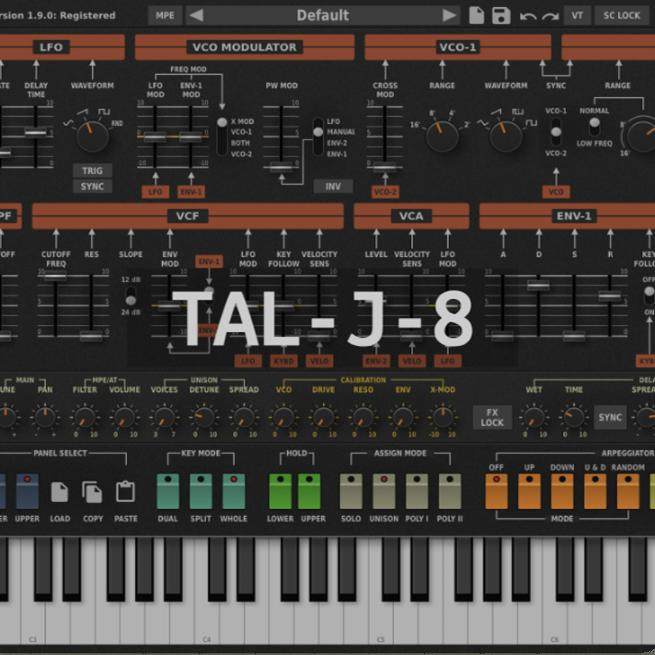Toggle the VT button

click(577, 15)
